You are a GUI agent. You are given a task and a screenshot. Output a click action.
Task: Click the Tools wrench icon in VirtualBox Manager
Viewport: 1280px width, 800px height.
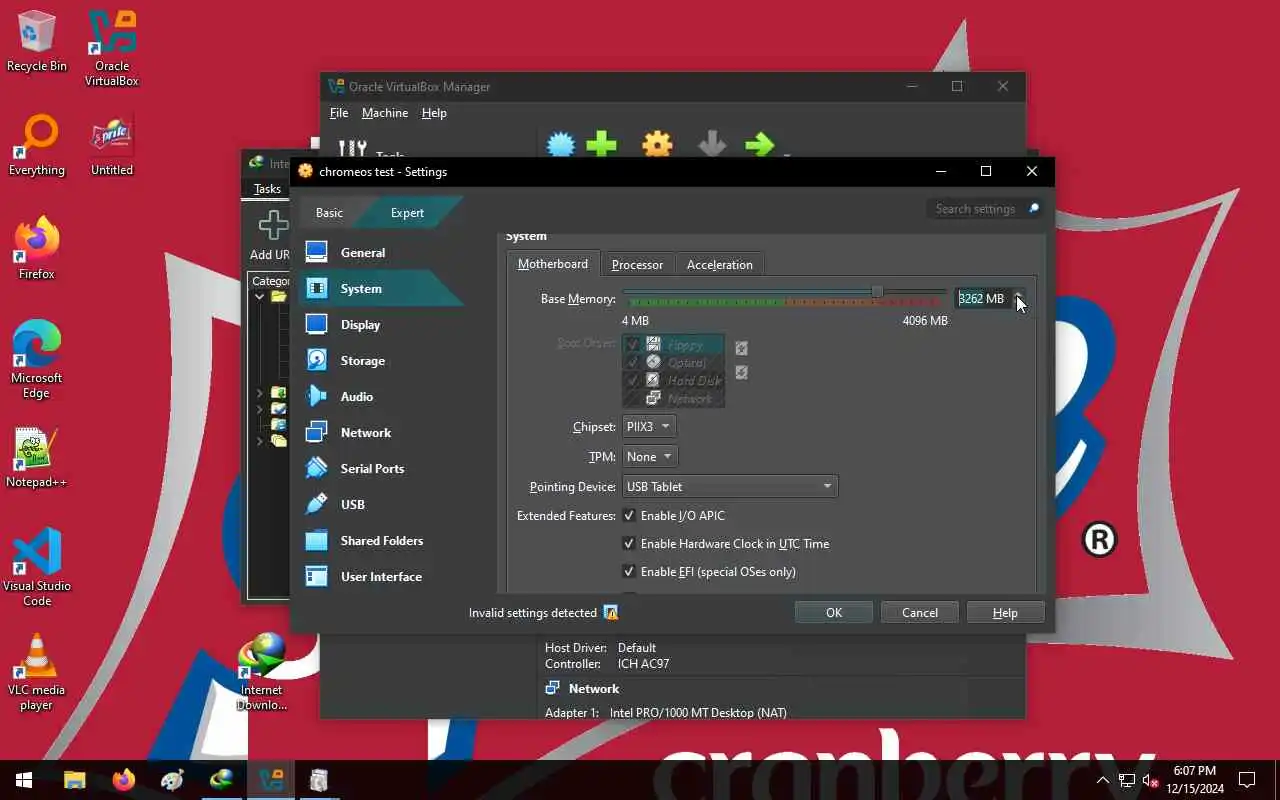tap(352, 149)
